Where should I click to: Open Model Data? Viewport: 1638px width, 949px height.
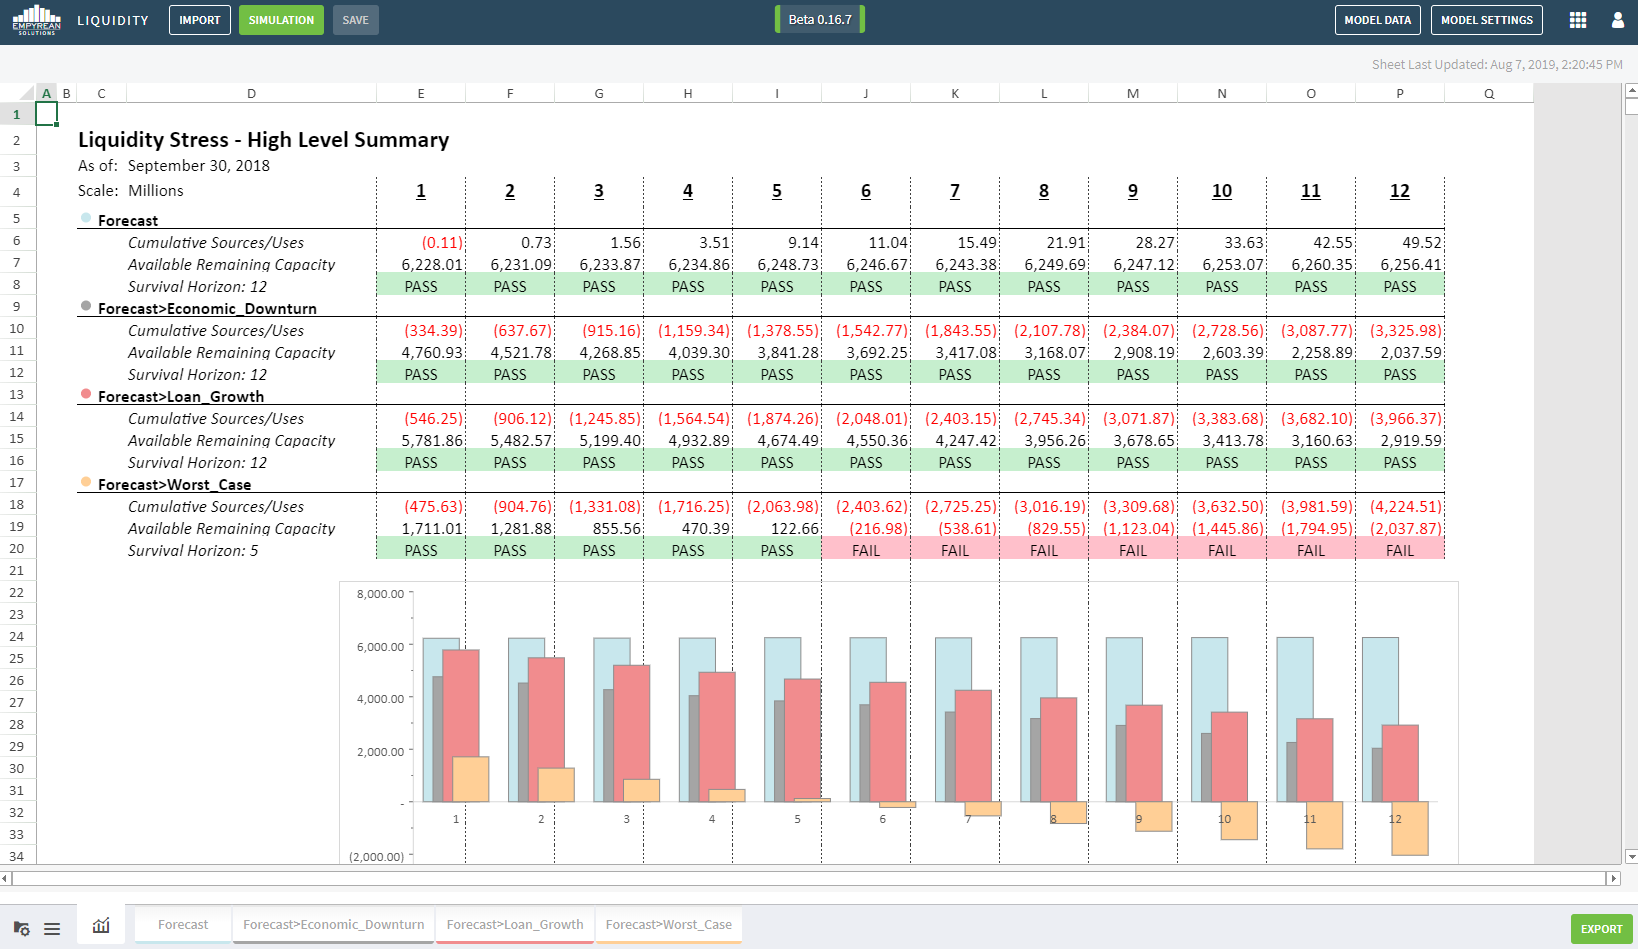[x=1377, y=20]
